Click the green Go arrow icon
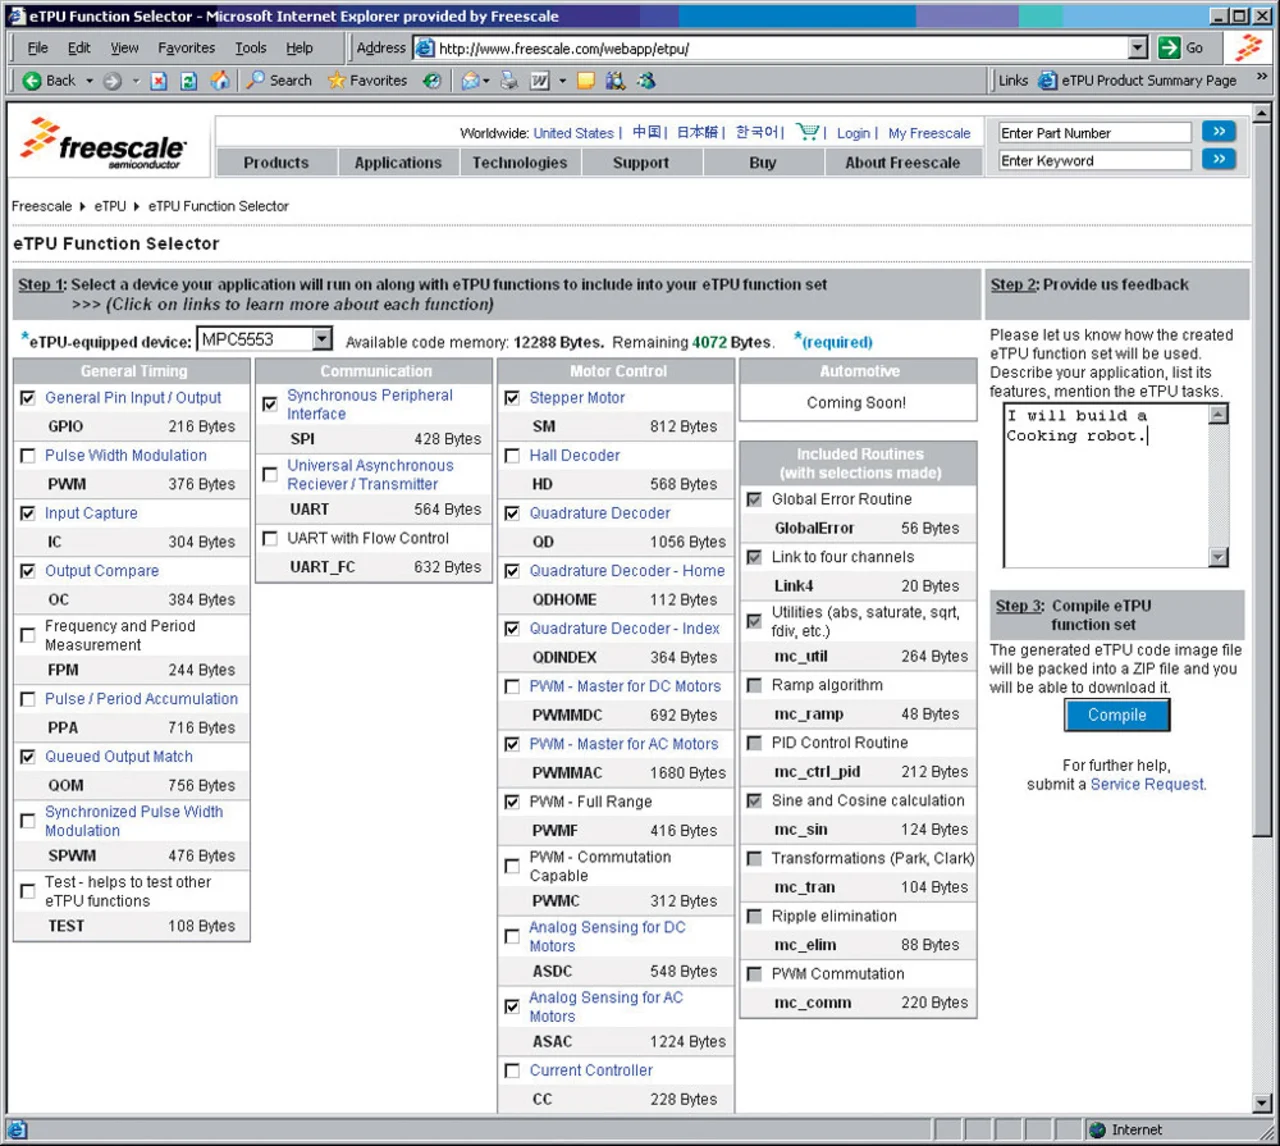The image size is (1280, 1146). pyautogui.click(x=1169, y=48)
